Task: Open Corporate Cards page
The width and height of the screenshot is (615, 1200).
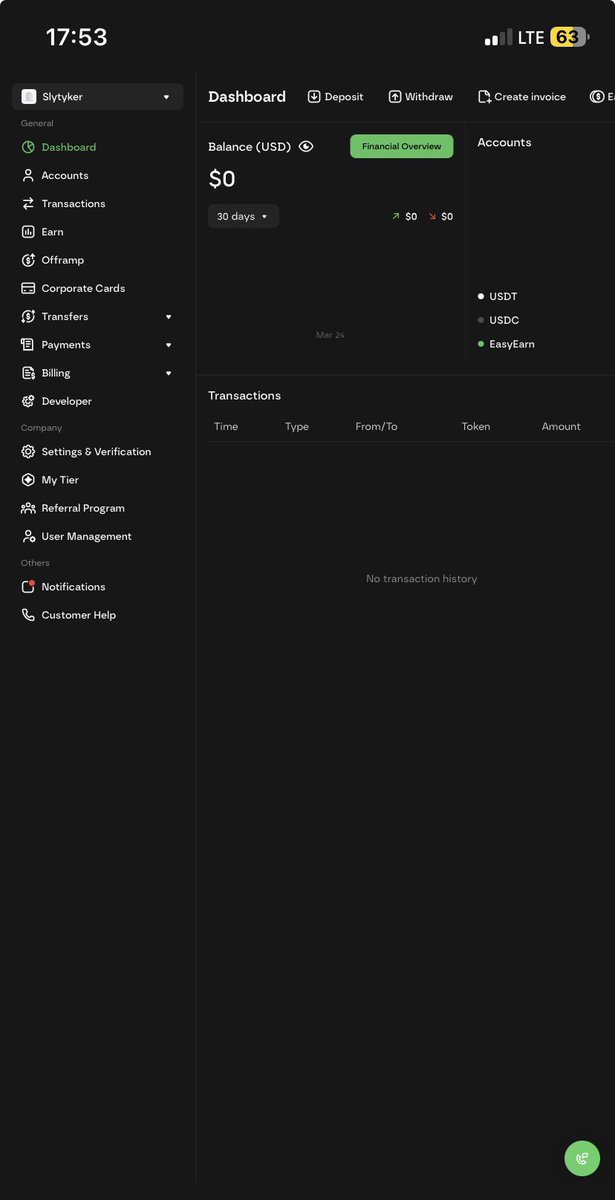Action: click(83, 288)
